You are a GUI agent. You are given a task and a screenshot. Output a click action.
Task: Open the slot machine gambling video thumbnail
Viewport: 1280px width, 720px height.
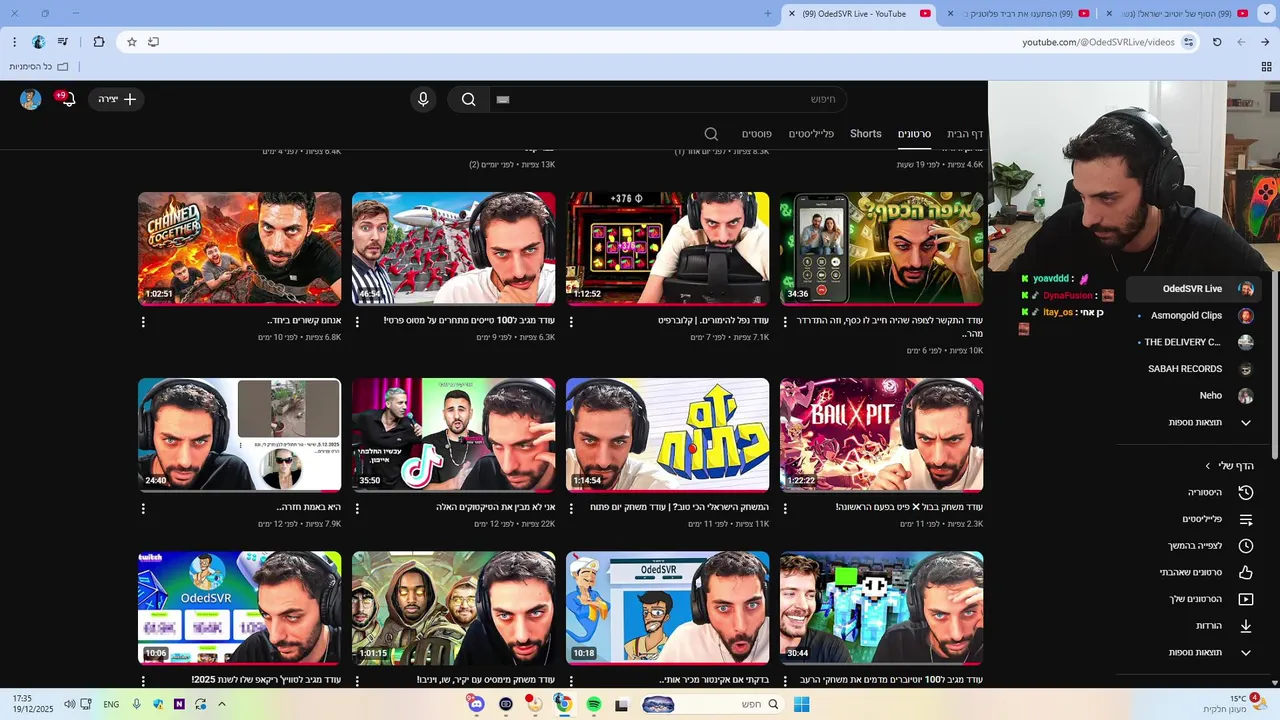(667, 249)
